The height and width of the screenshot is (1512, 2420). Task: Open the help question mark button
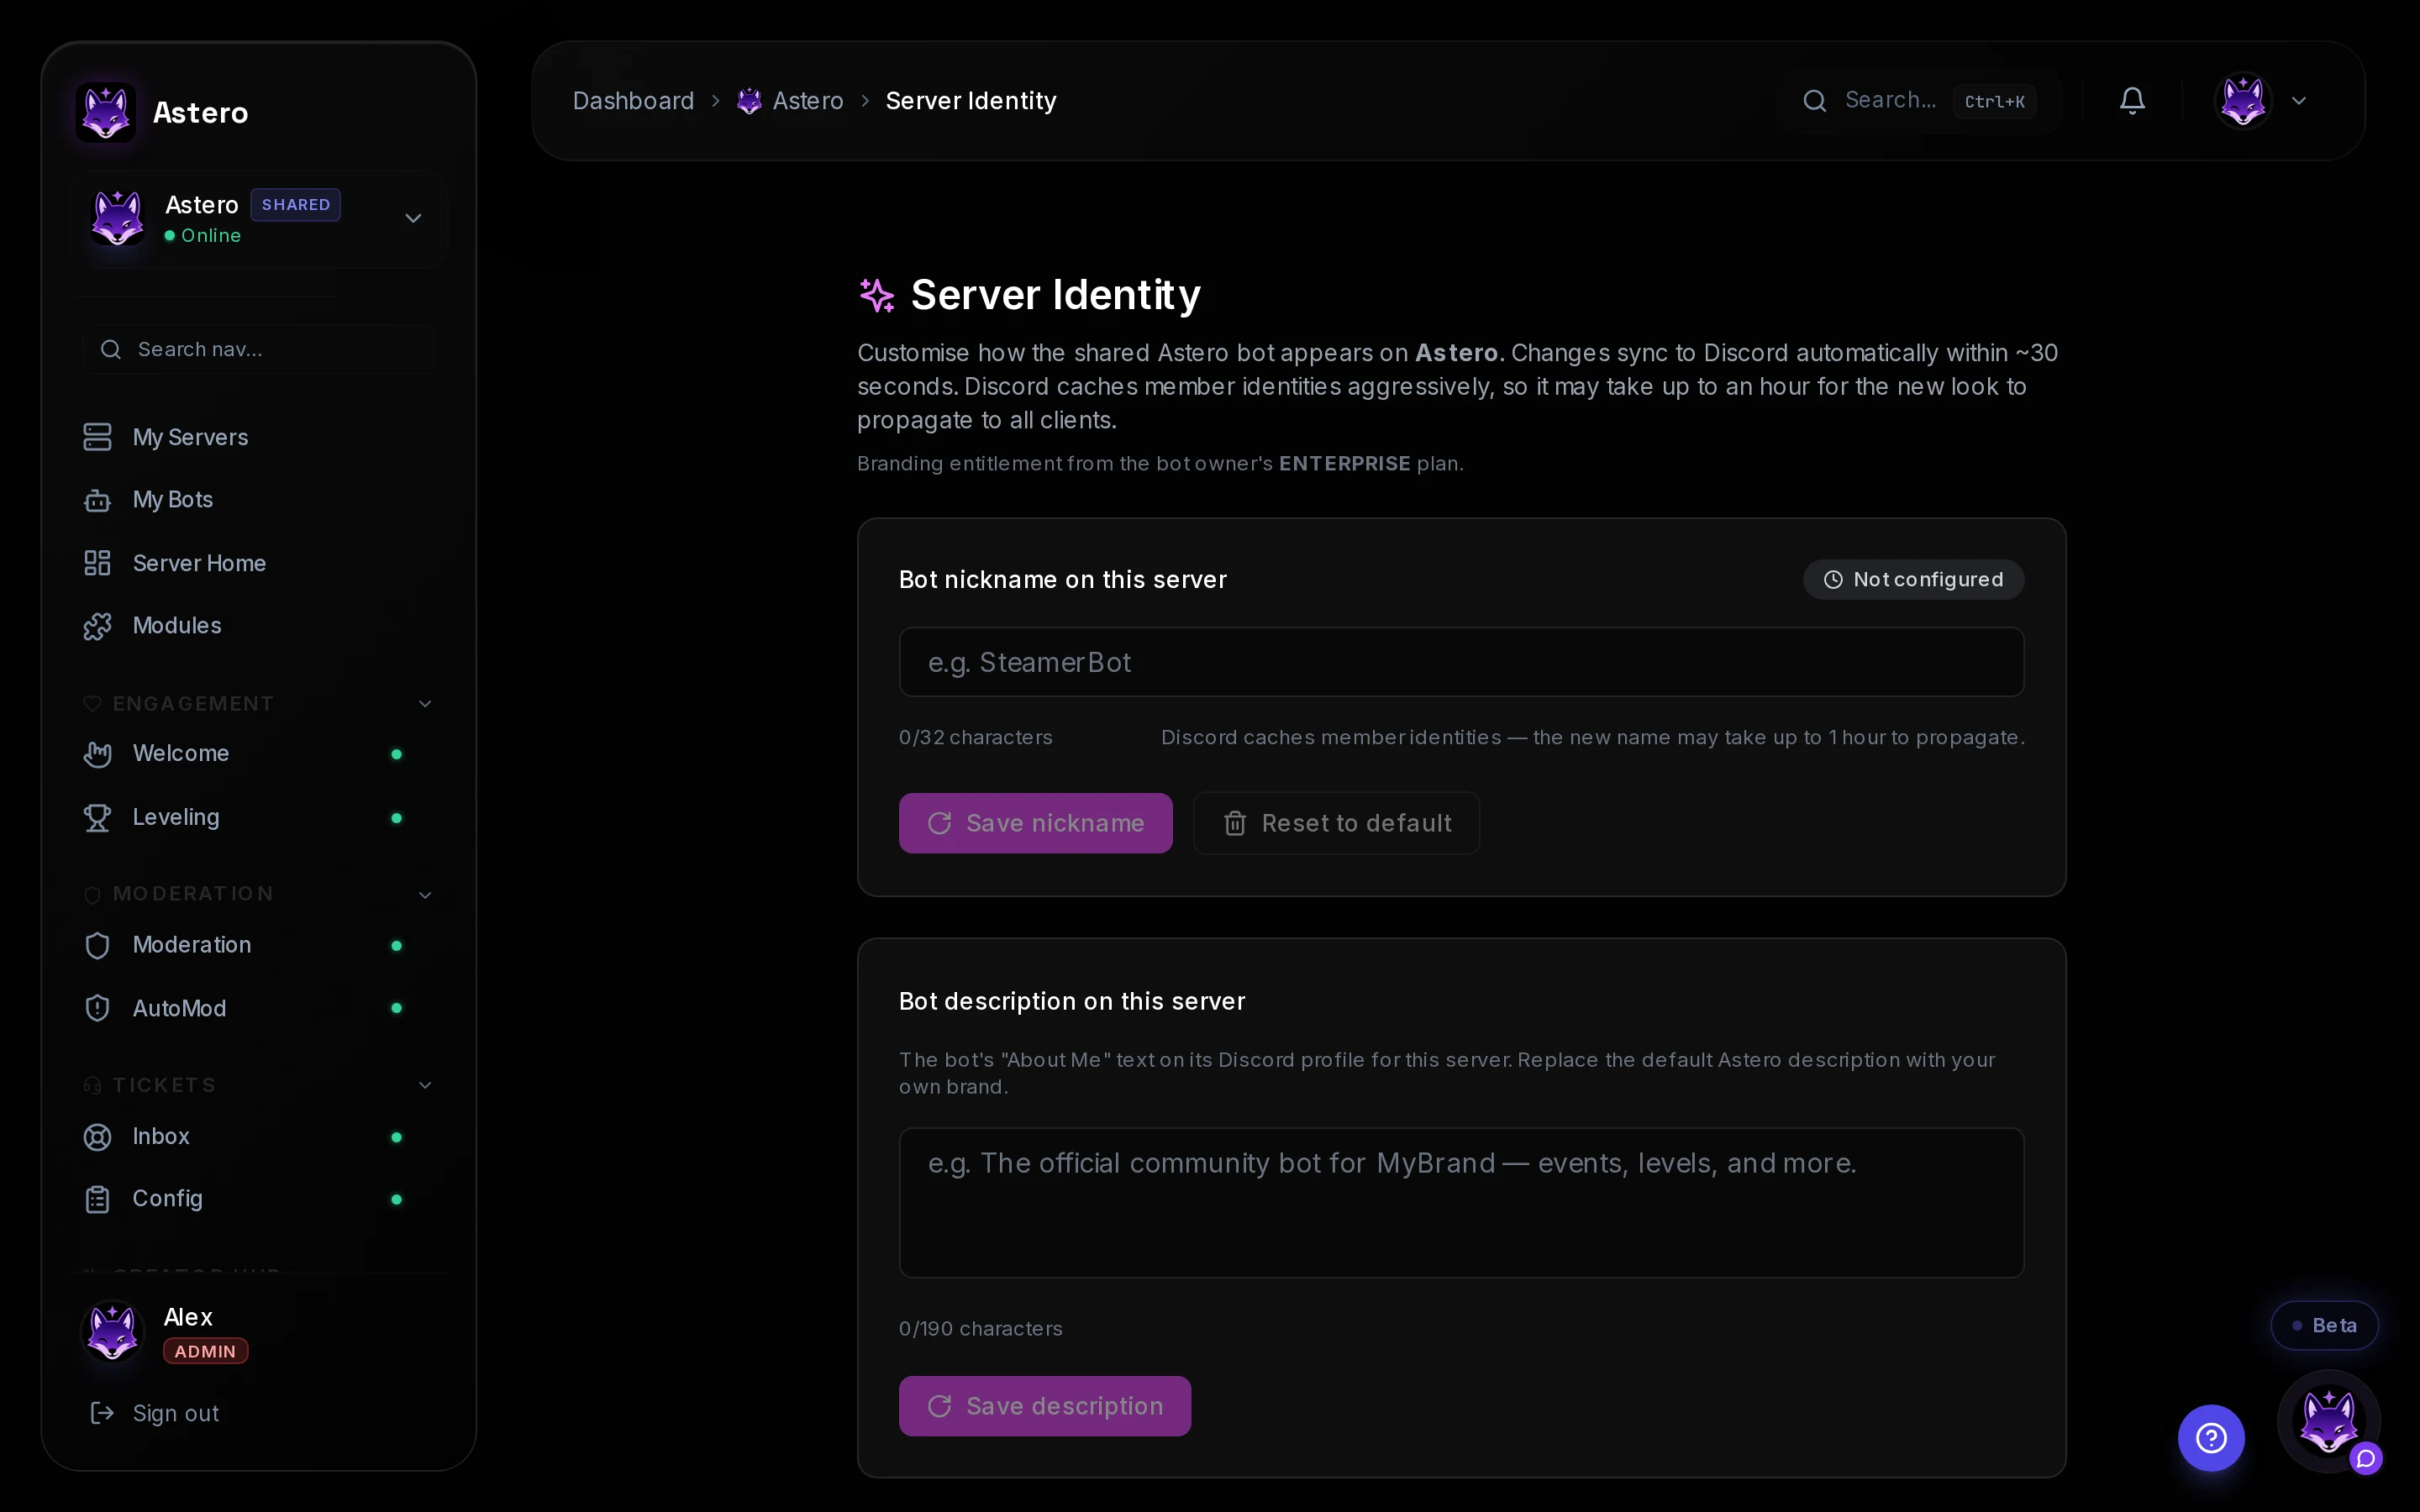(x=2211, y=1438)
